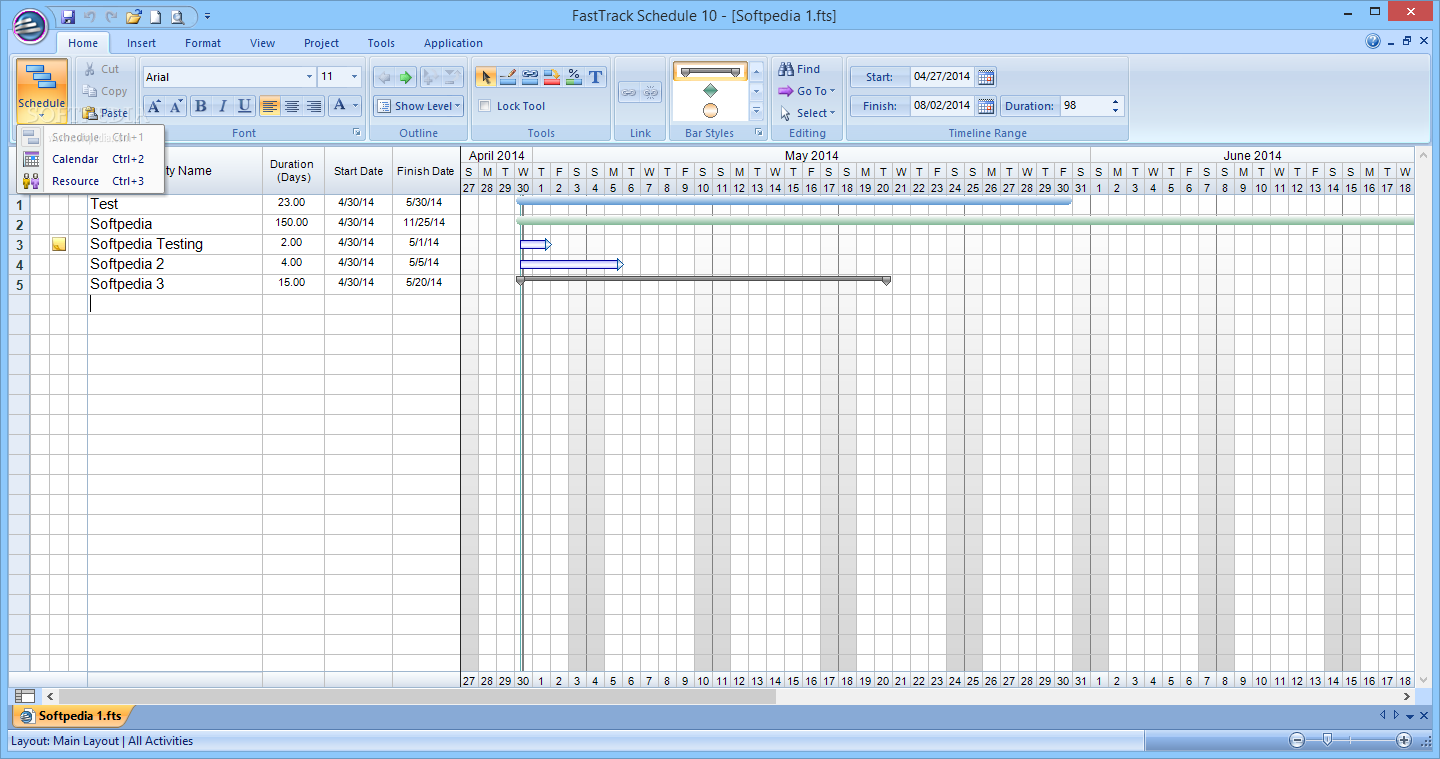Screen dimensions: 1440x759
Task: Open the font size dropdown showing 11
Action: tap(354, 77)
